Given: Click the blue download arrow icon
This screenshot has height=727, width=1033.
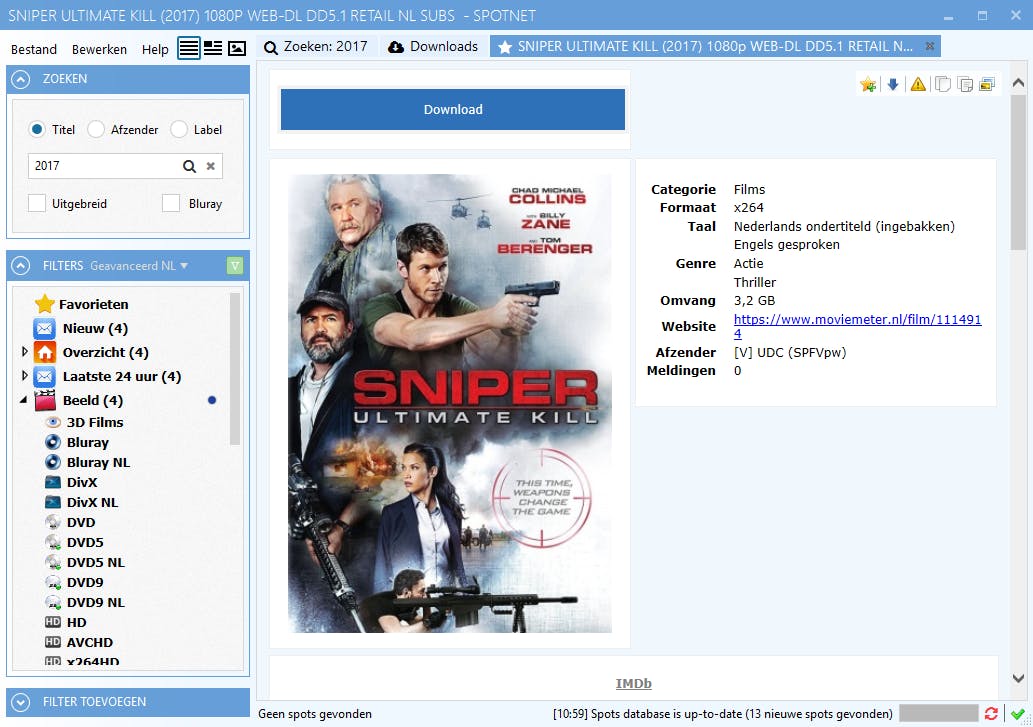Looking at the screenshot, I should [893, 84].
